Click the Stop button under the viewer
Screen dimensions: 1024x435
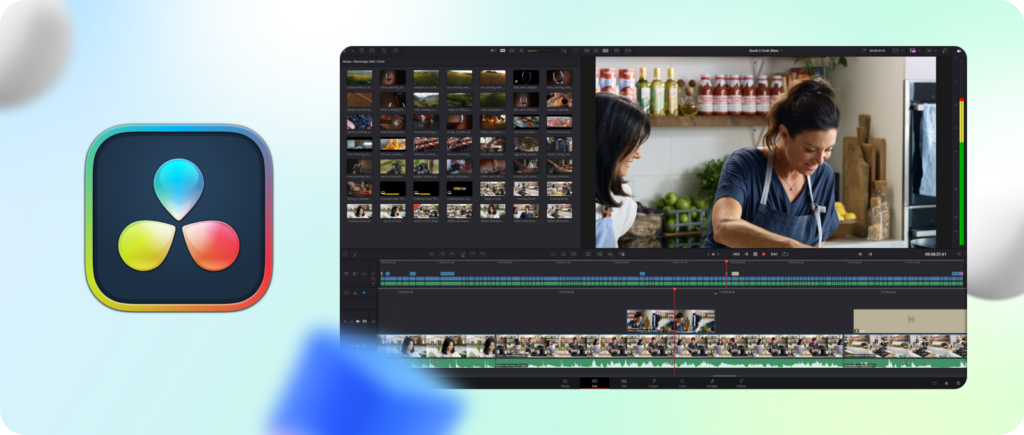(x=755, y=254)
